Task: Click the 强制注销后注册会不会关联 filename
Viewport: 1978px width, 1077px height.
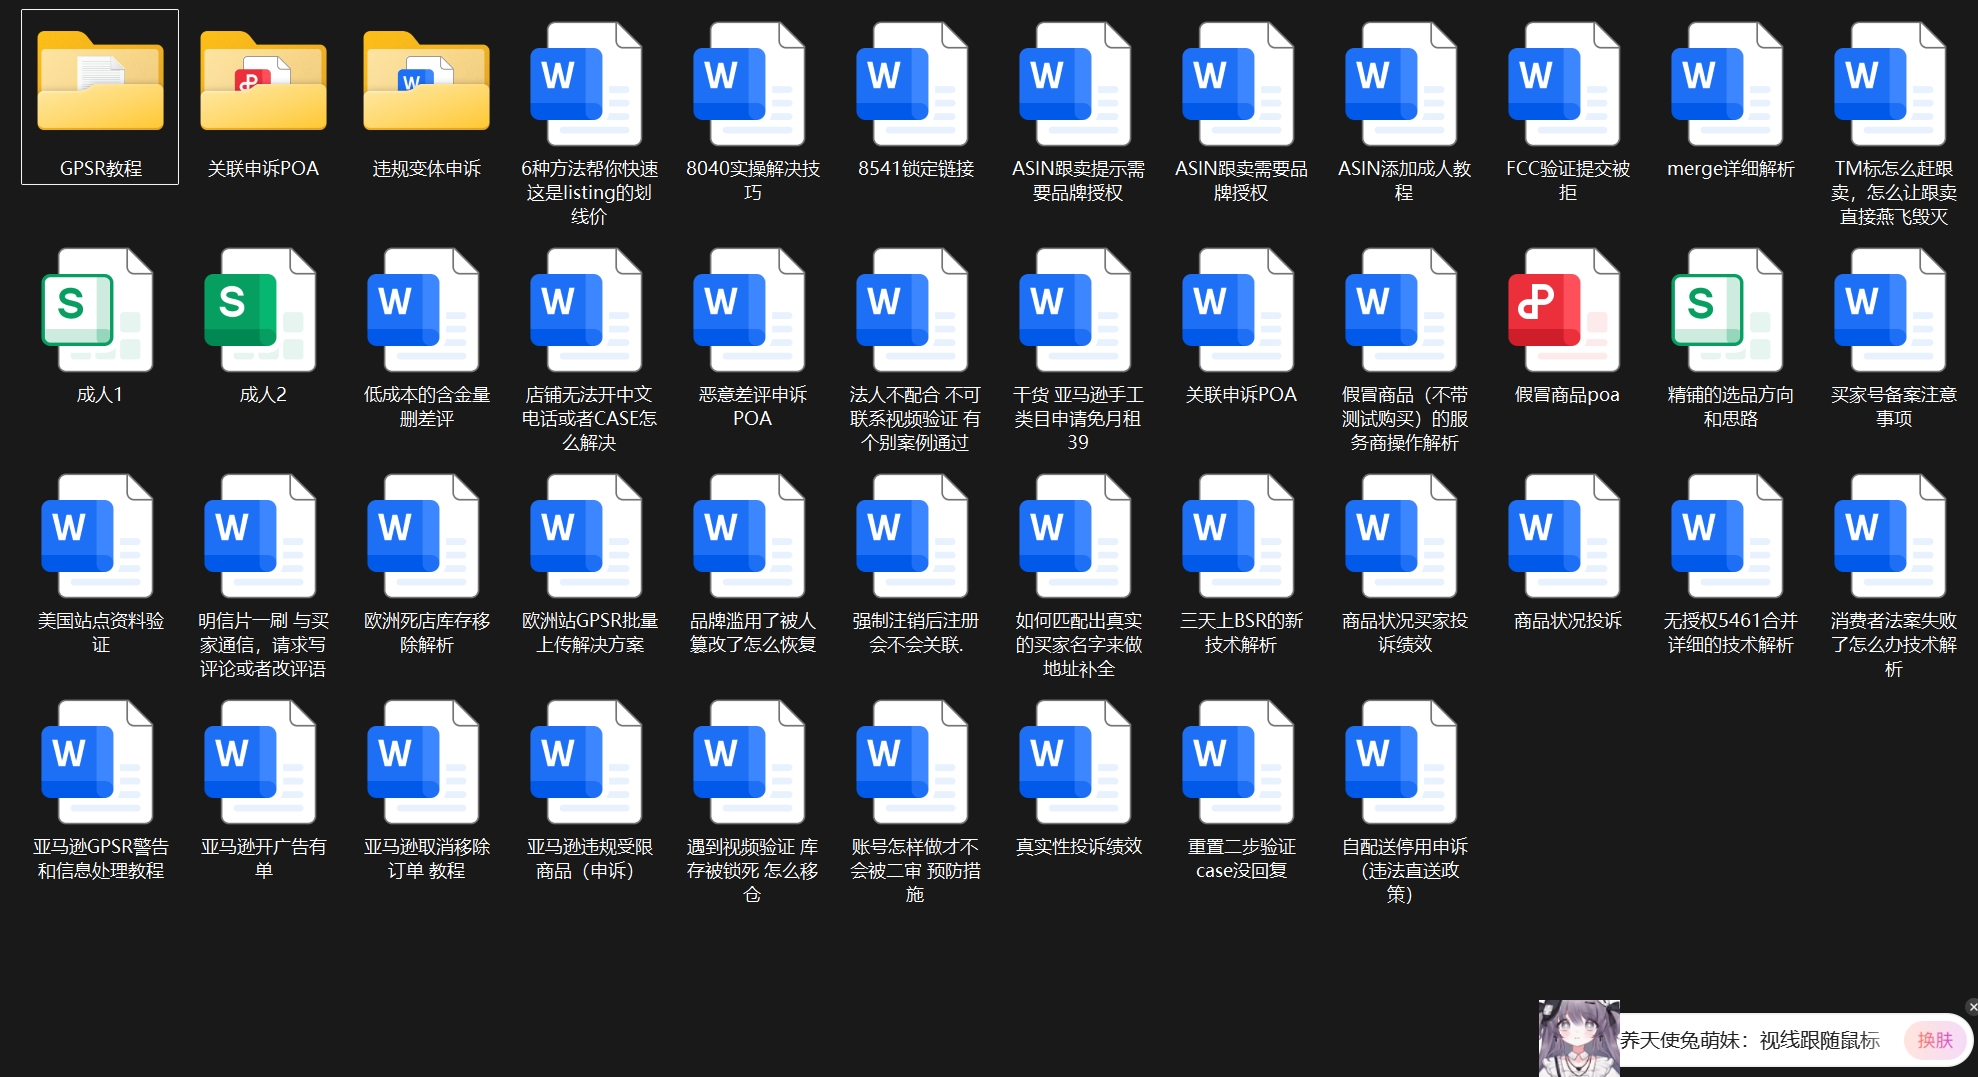Action: 915,632
